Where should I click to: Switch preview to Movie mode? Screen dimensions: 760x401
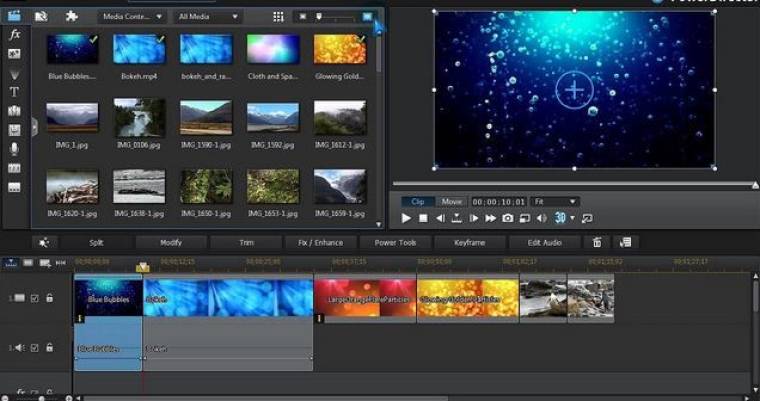(x=451, y=201)
